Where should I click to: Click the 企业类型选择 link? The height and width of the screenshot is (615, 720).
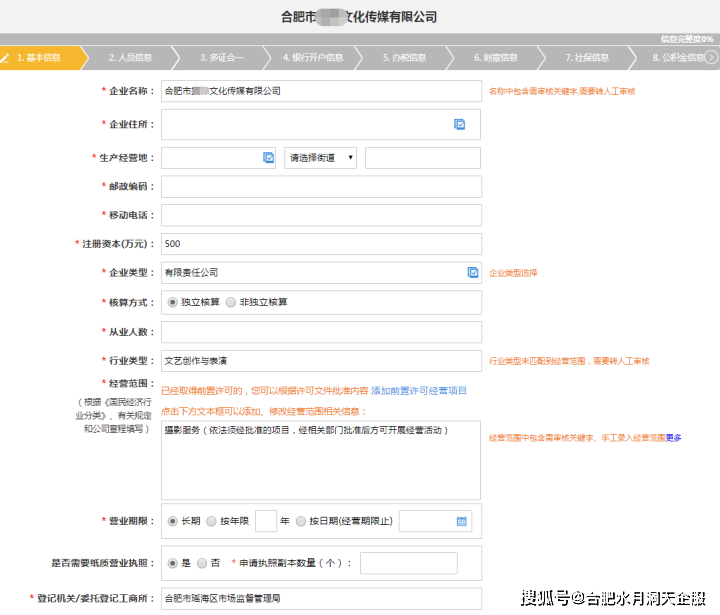(513, 273)
